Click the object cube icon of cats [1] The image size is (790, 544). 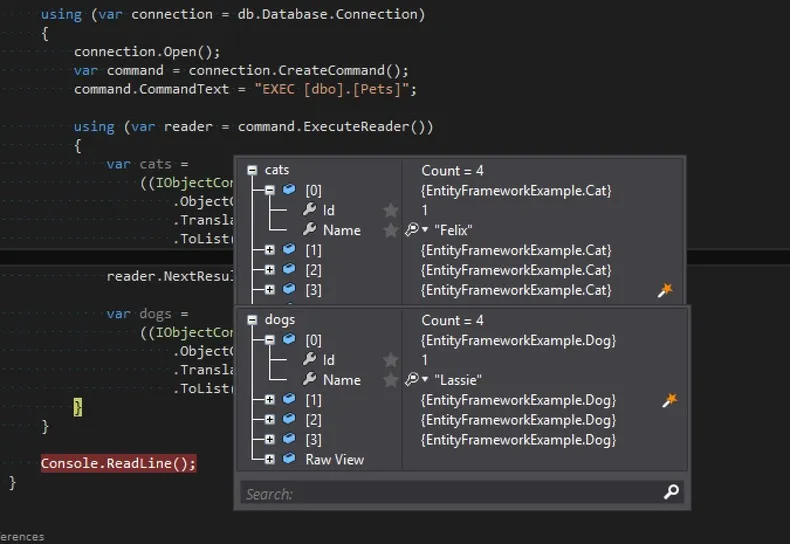click(x=289, y=249)
